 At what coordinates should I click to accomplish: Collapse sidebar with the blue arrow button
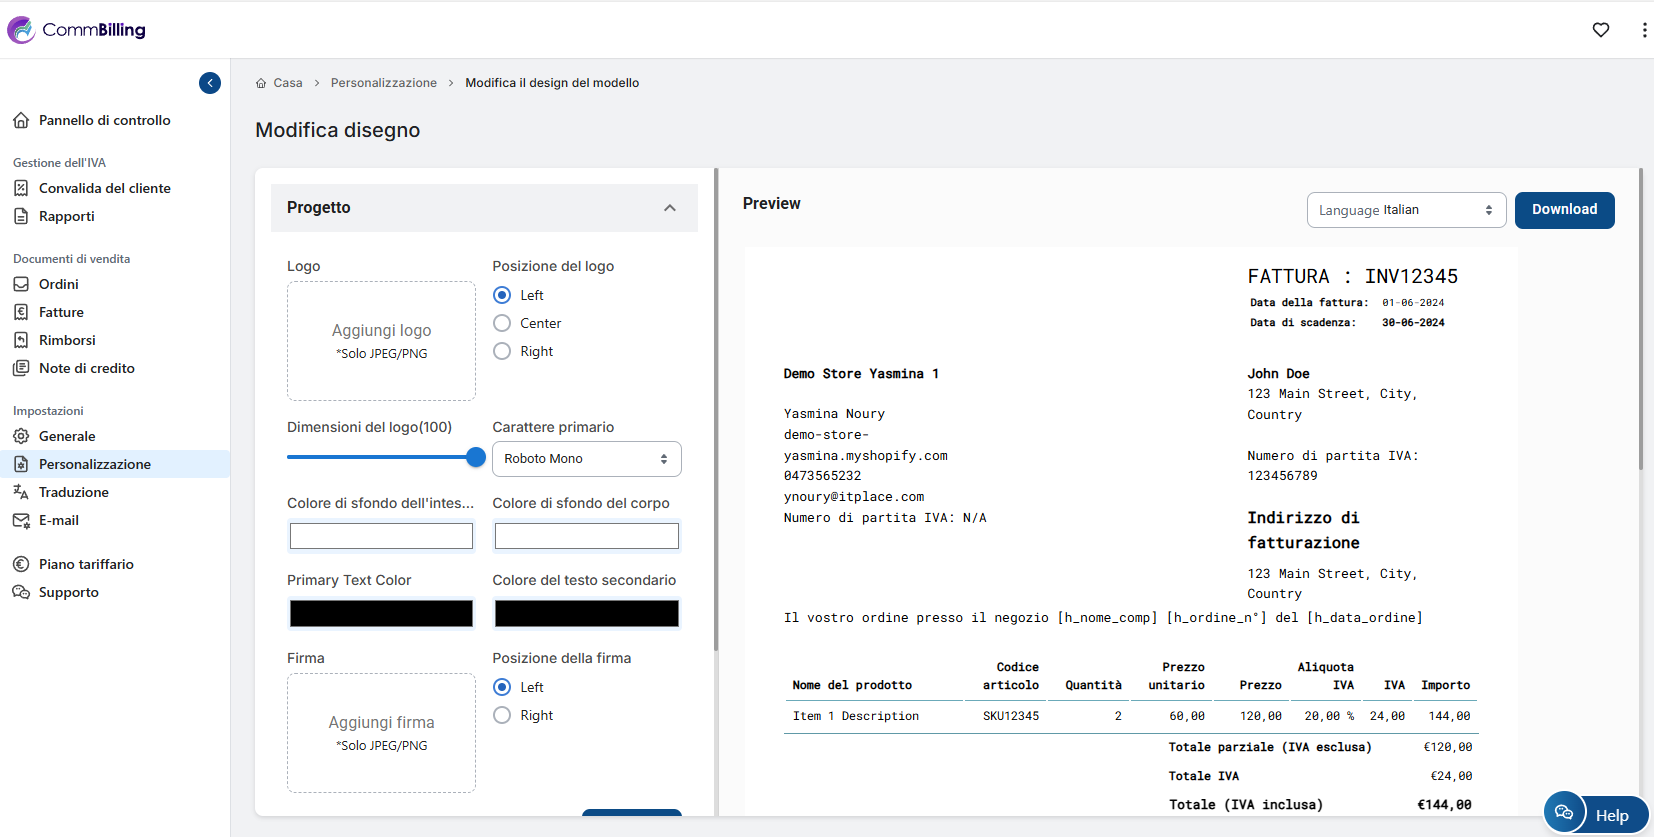pyautogui.click(x=210, y=83)
